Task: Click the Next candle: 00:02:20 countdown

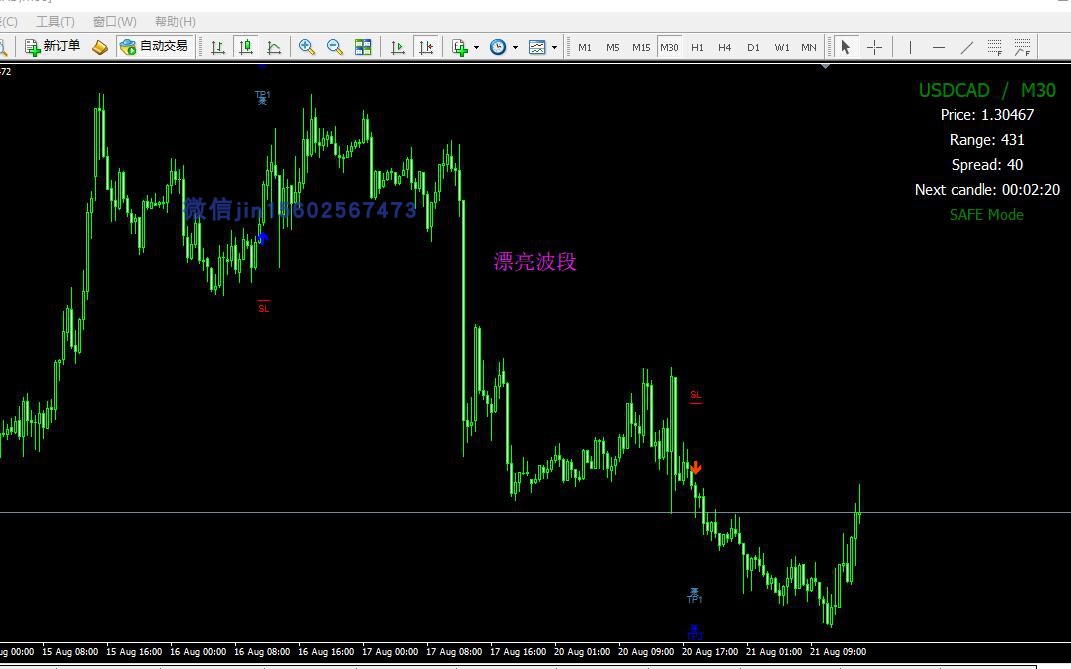Action: coord(987,190)
